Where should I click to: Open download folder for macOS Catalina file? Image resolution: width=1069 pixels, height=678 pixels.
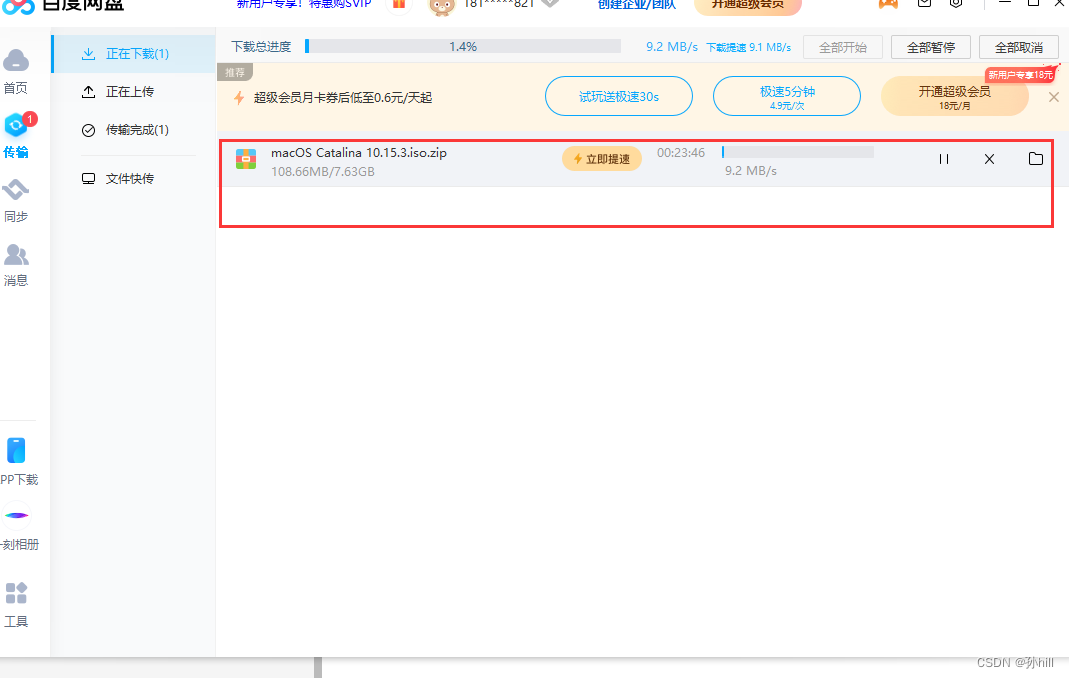tap(1036, 159)
